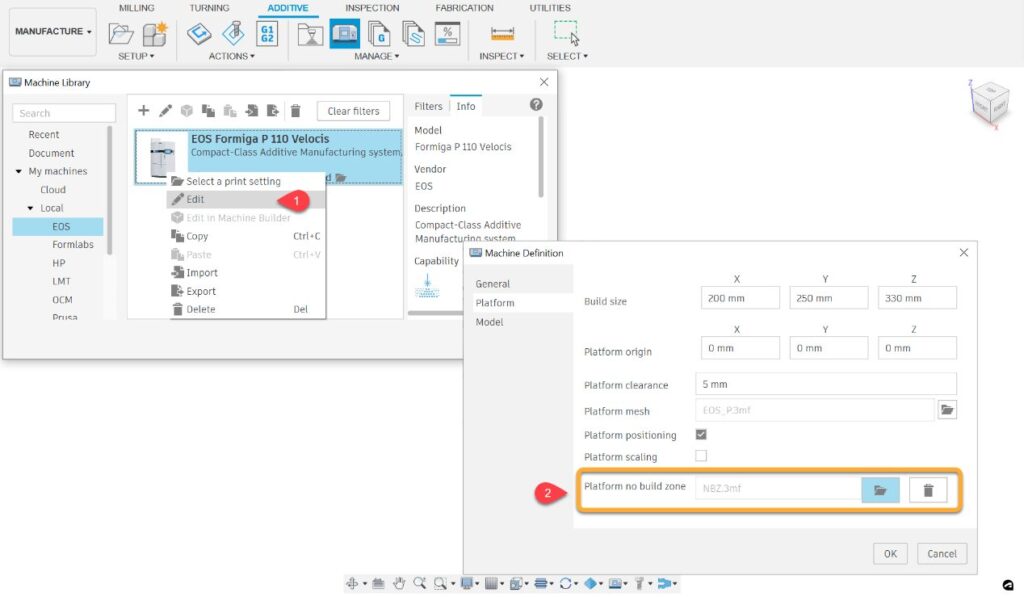Open Machine Library help with the question mark icon
The image size is (1024, 597).
537,104
